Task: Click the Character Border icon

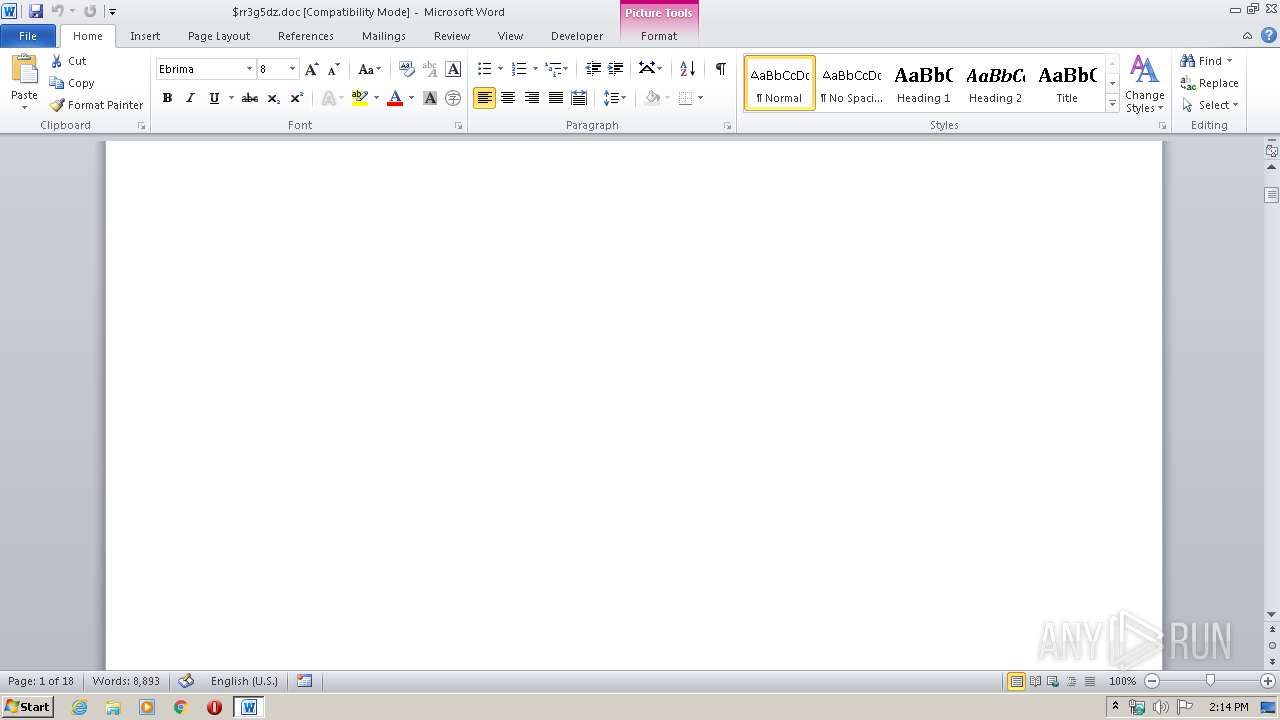Action: tap(453, 69)
